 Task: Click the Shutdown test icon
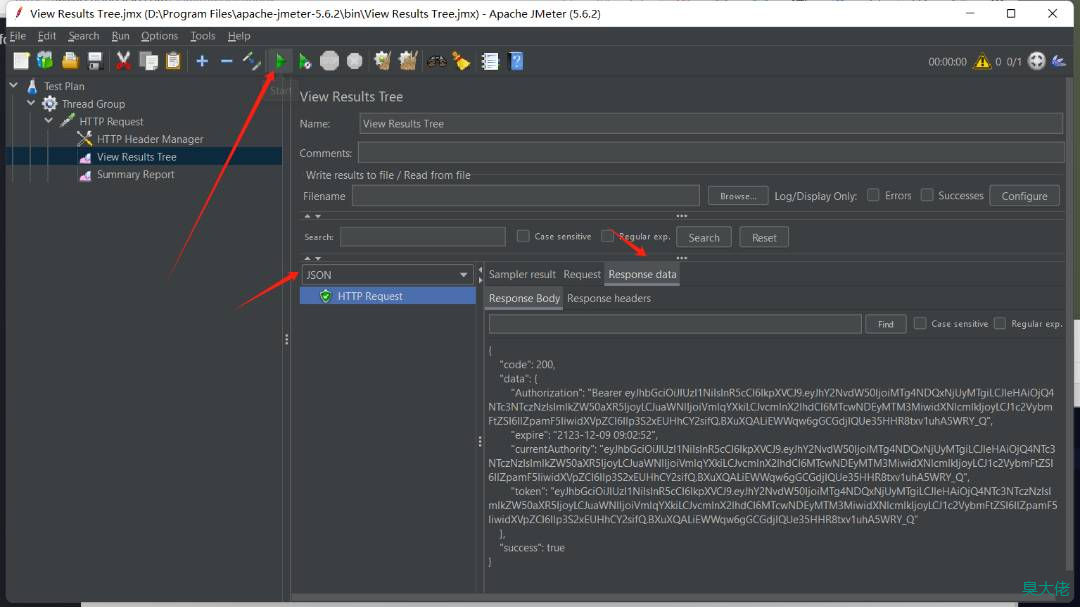355,61
